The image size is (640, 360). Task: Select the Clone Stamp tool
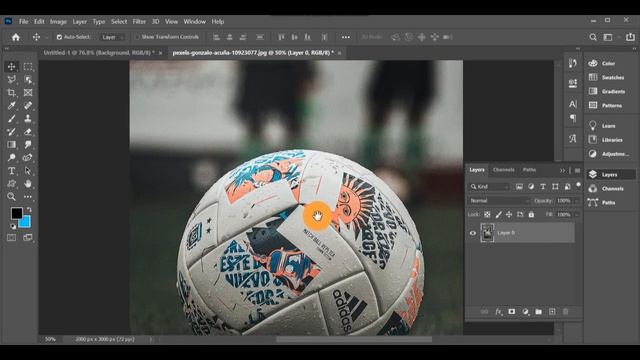[x=28, y=119]
